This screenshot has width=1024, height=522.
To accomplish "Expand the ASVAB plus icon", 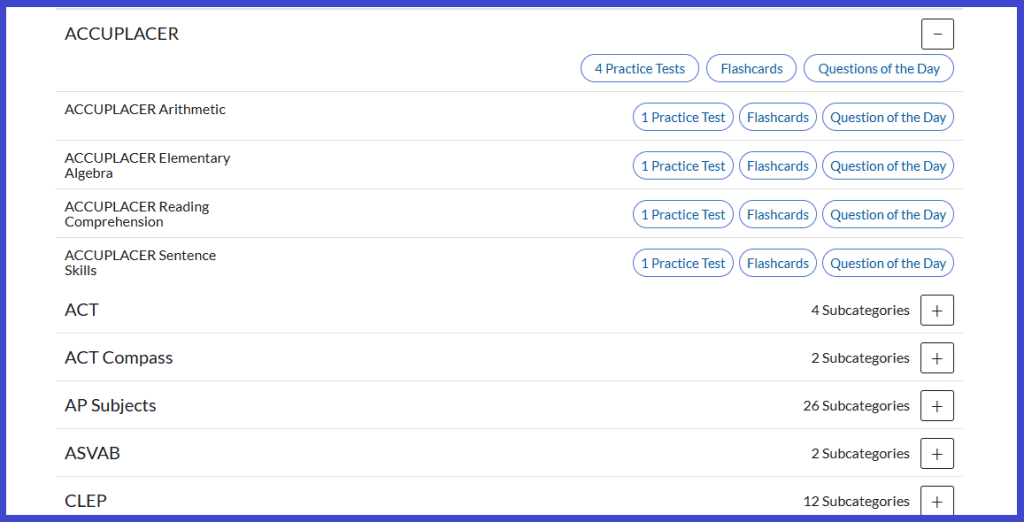I will [937, 453].
